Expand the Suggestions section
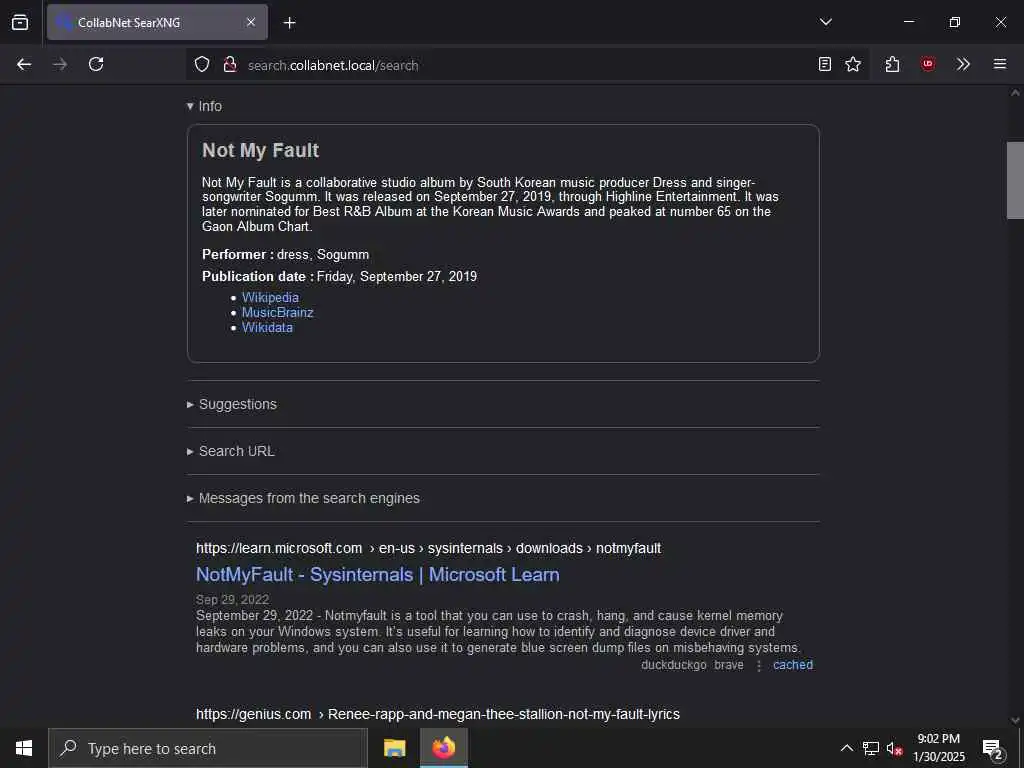This screenshot has width=1024, height=768. click(232, 404)
